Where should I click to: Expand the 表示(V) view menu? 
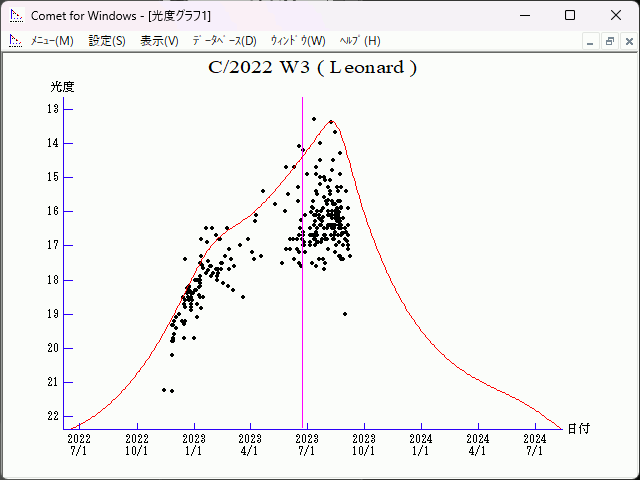tap(159, 41)
